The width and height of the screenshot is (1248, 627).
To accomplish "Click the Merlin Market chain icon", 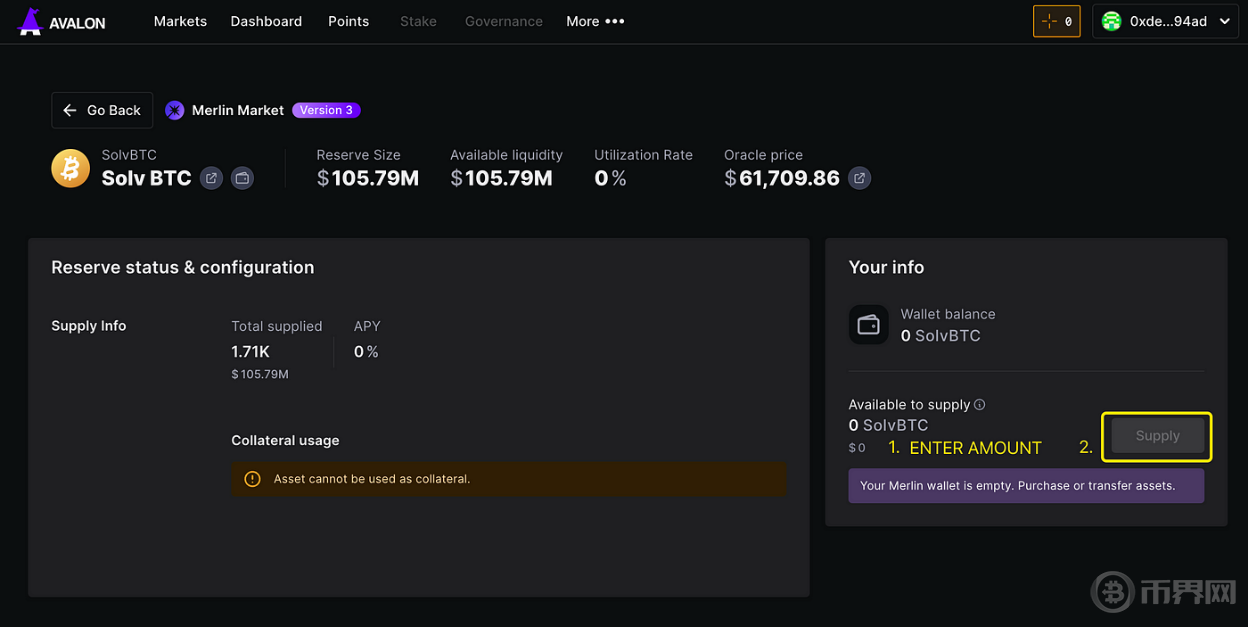I will point(175,110).
